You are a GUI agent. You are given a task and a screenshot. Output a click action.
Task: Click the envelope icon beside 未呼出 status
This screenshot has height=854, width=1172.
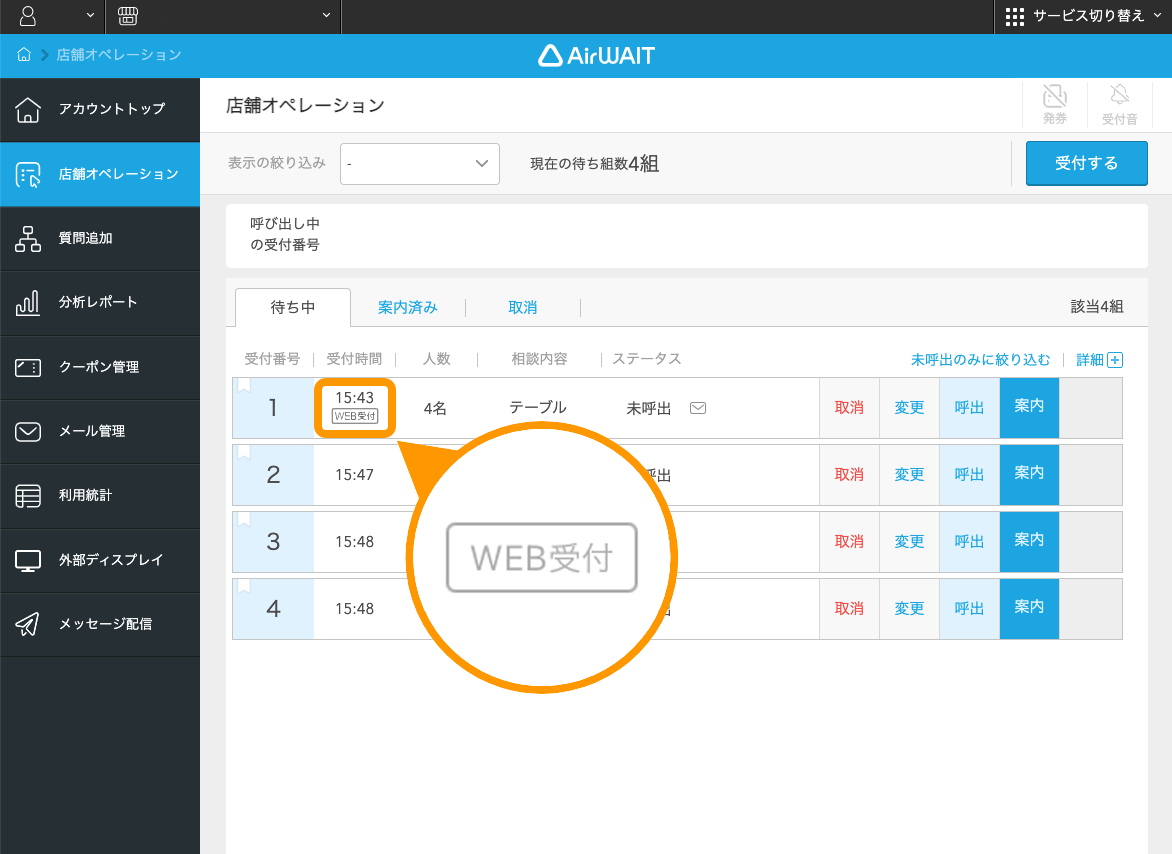(x=697, y=408)
